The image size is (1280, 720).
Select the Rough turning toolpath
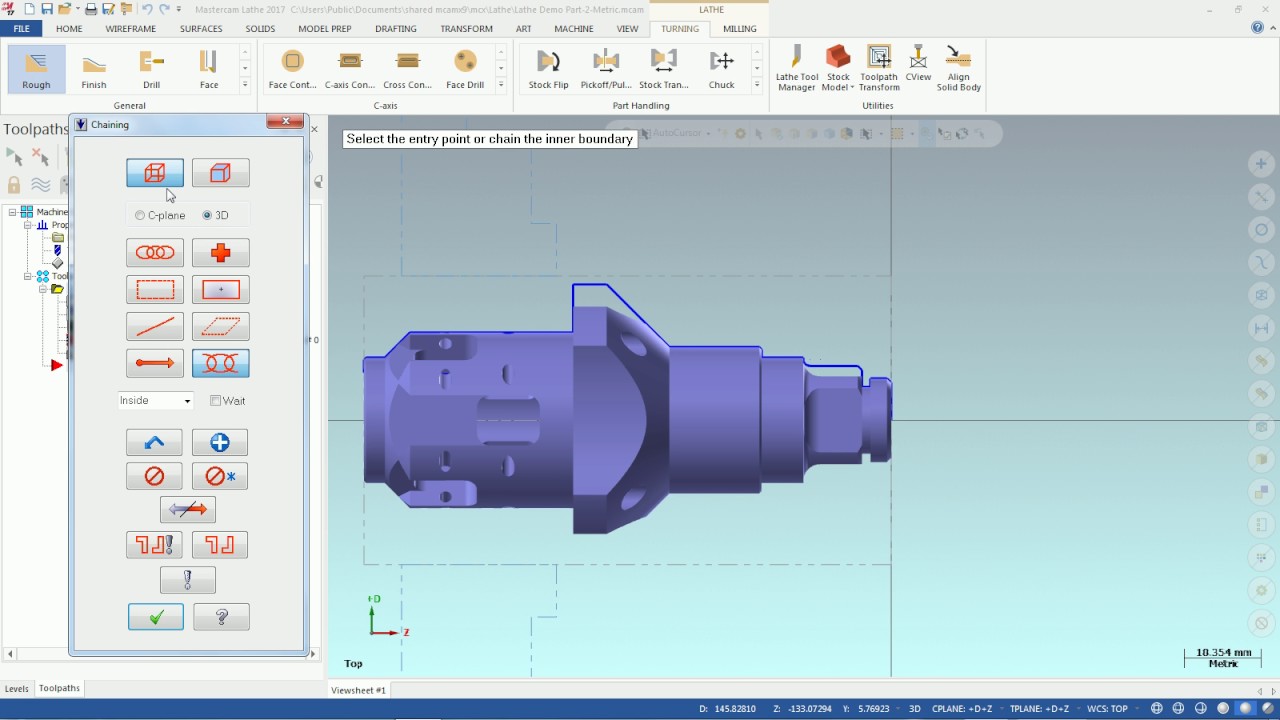coord(36,70)
